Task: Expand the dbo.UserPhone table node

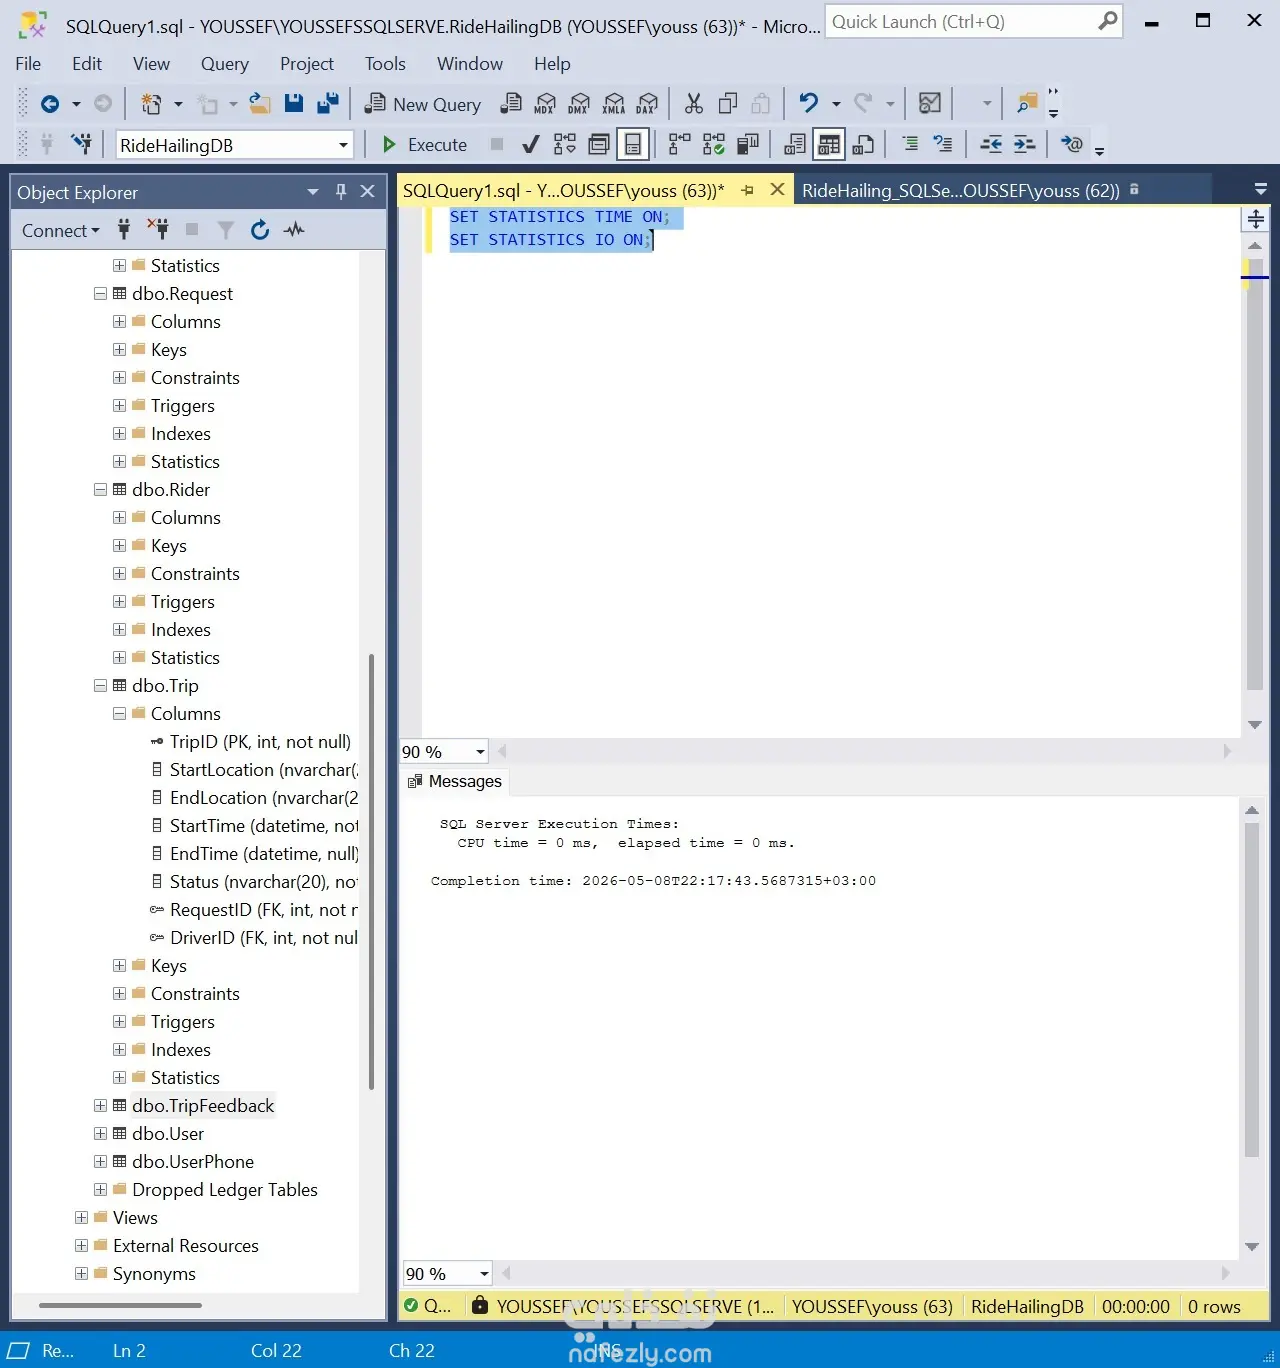Action: (100, 1162)
